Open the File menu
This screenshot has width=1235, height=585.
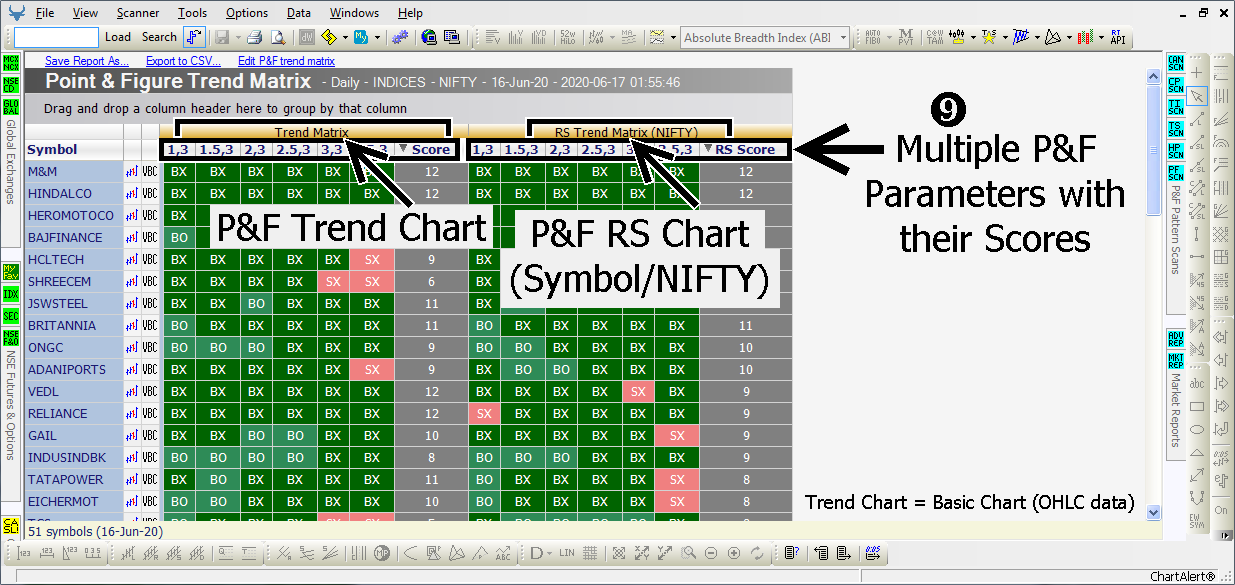45,13
